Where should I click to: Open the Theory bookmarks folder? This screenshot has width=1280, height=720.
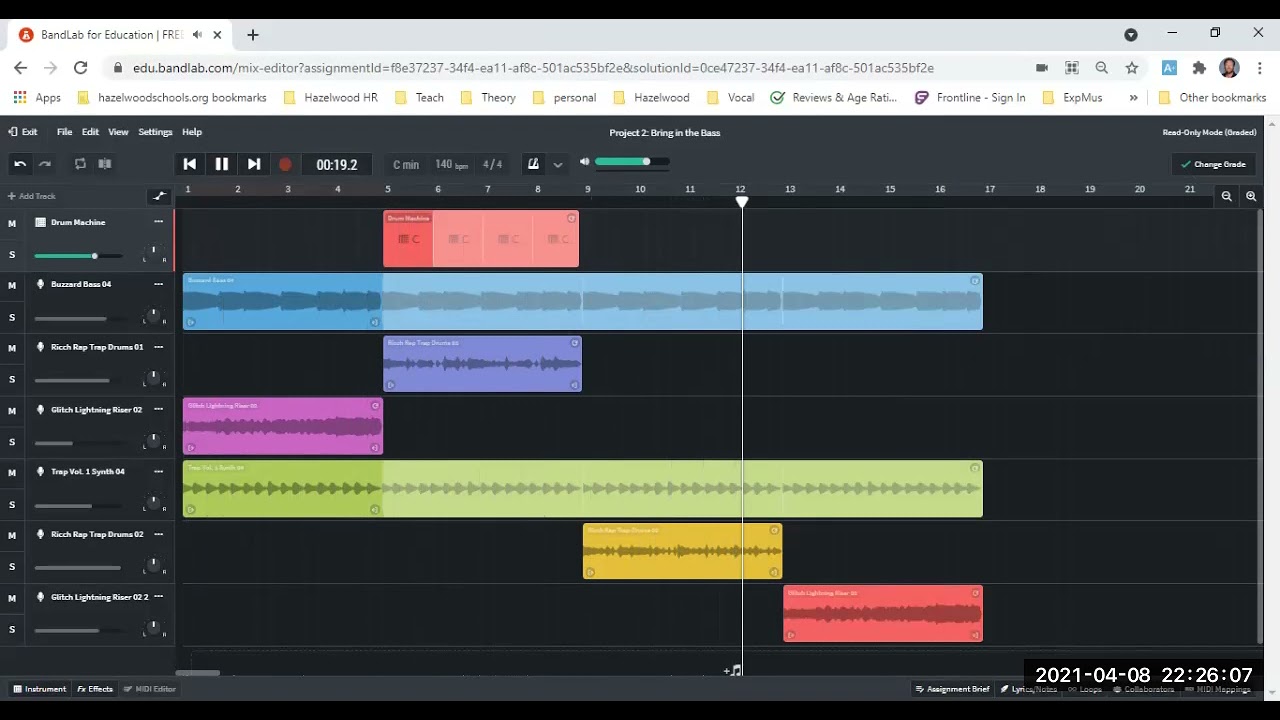coord(488,97)
